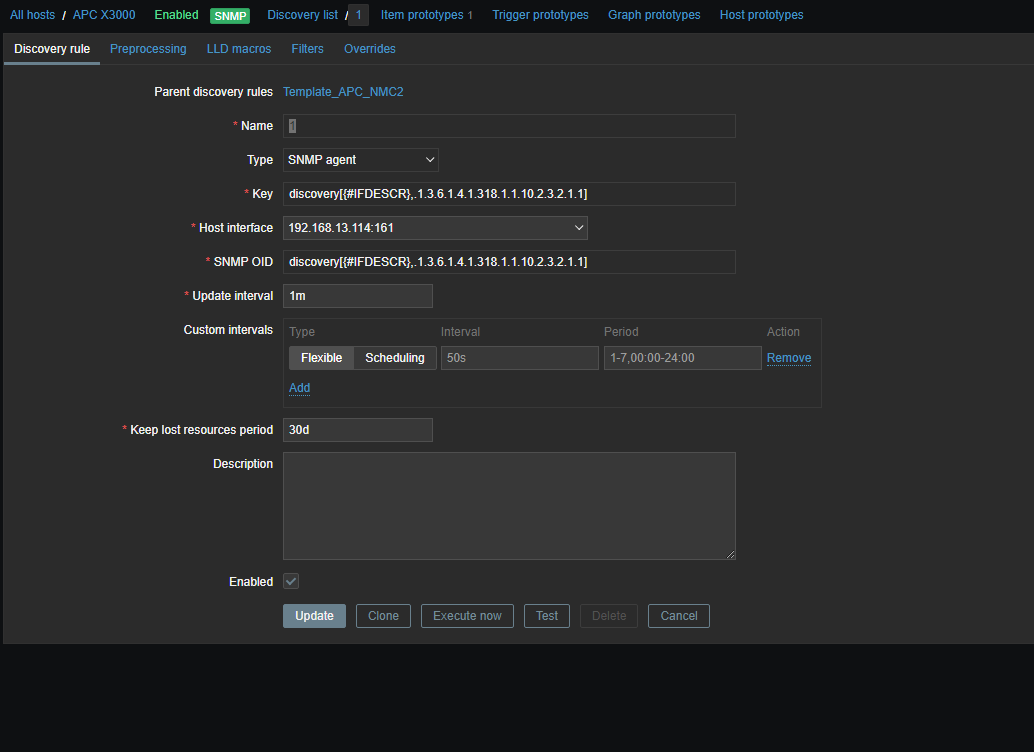Navigate to Item prototypes
This screenshot has height=752, width=1034.
click(x=421, y=15)
